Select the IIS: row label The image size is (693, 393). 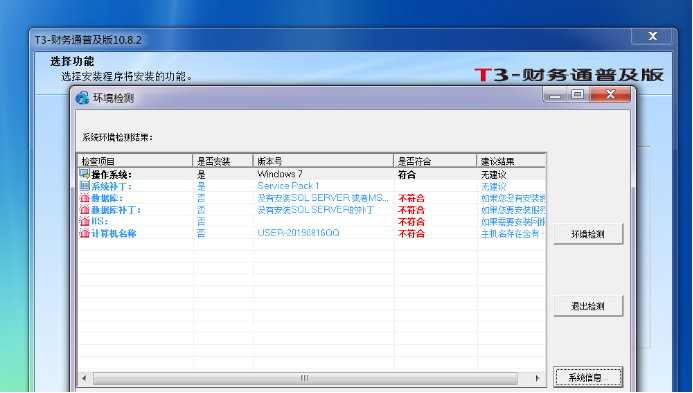[99, 221]
